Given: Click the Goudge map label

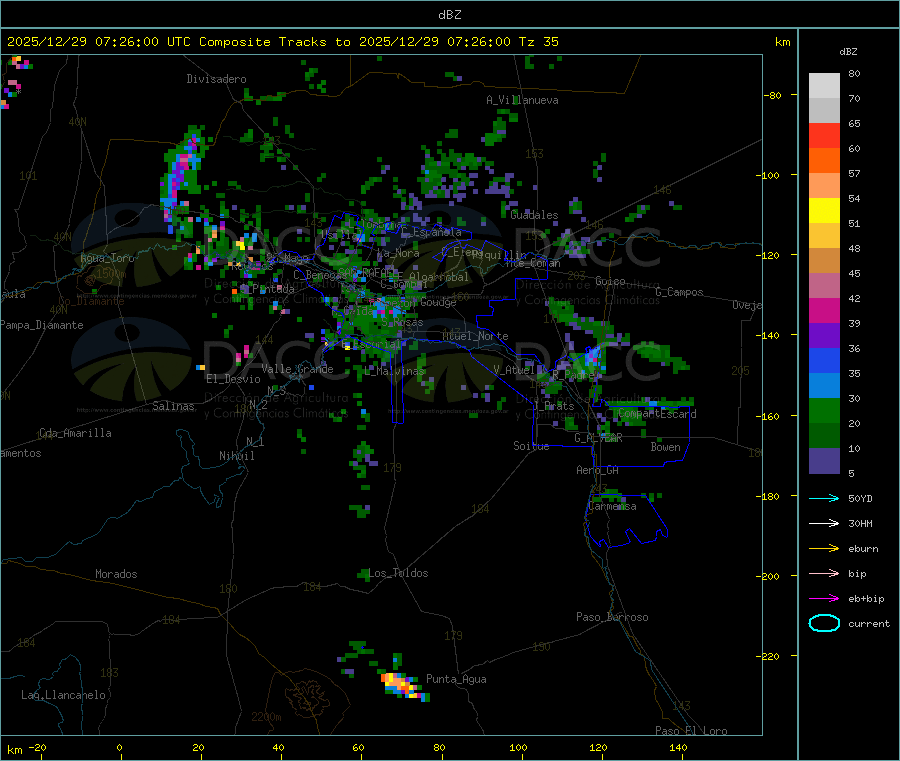Looking at the screenshot, I should pos(438,302).
